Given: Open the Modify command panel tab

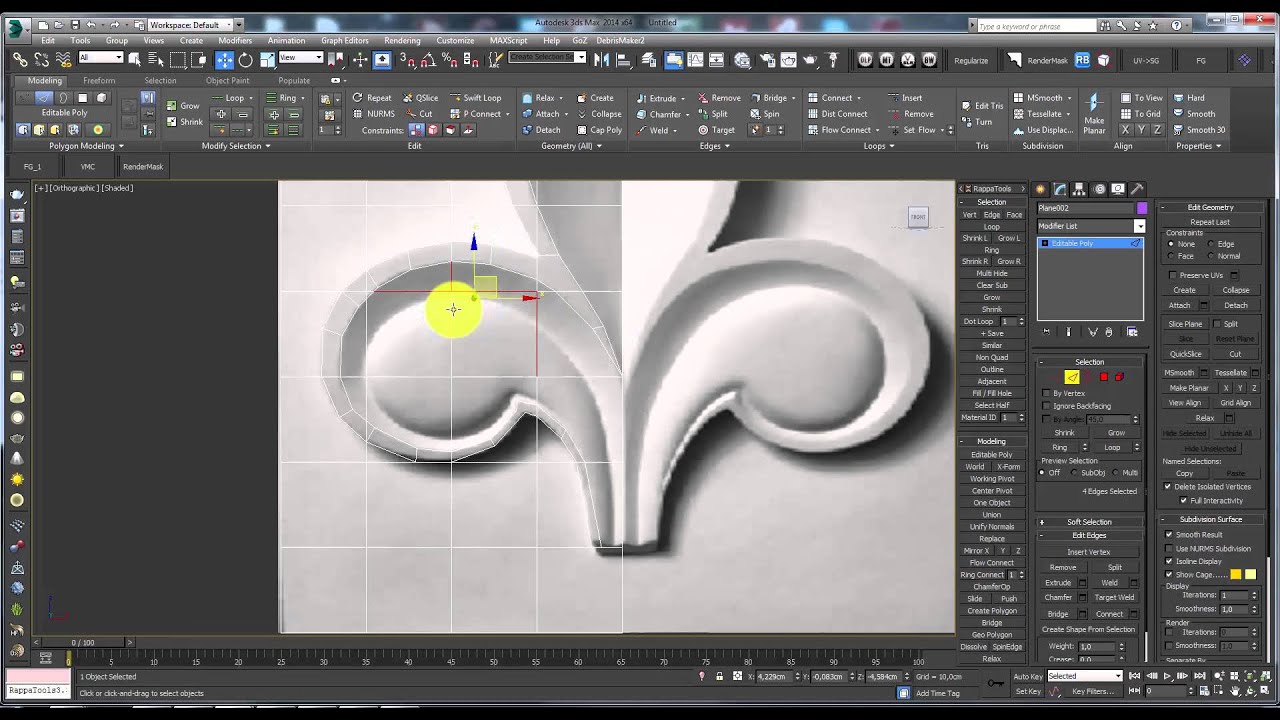Looking at the screenshot, I should tap(1060, 189).
